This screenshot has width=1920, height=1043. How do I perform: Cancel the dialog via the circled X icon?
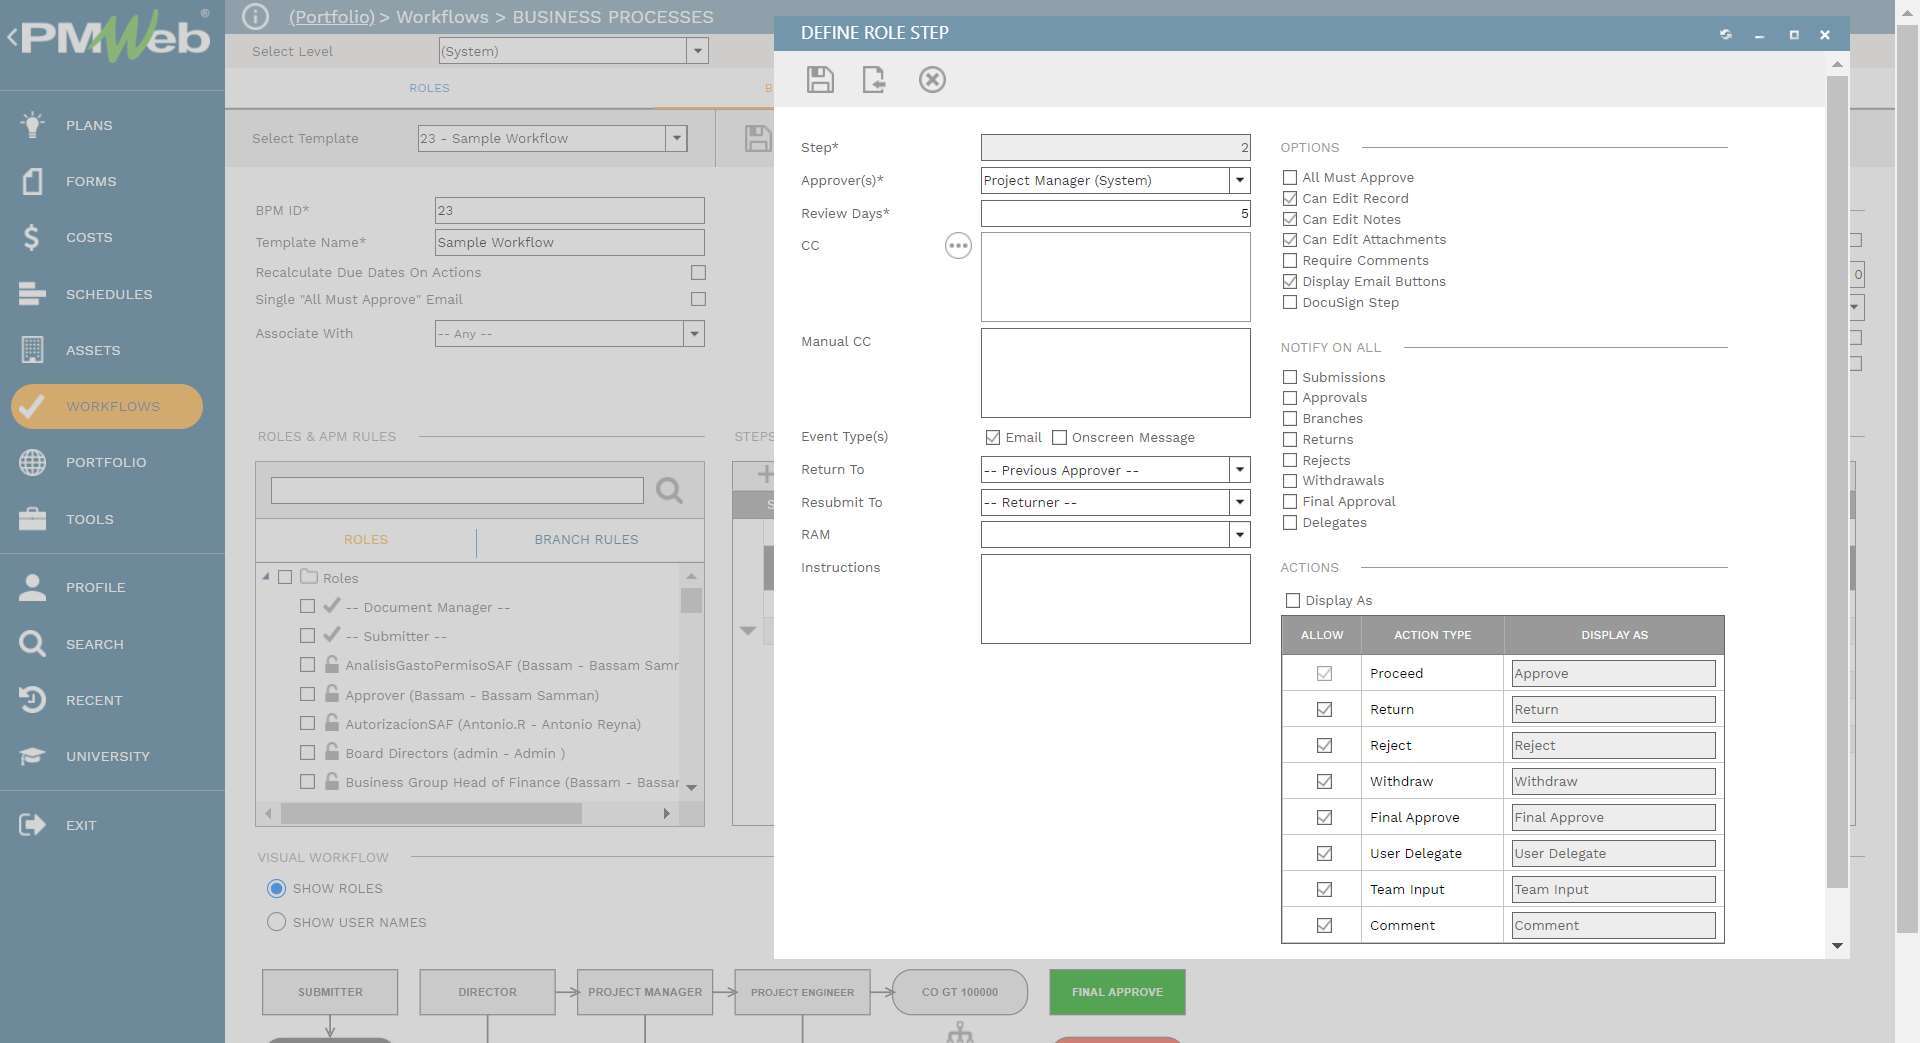[x=932, y=80]
